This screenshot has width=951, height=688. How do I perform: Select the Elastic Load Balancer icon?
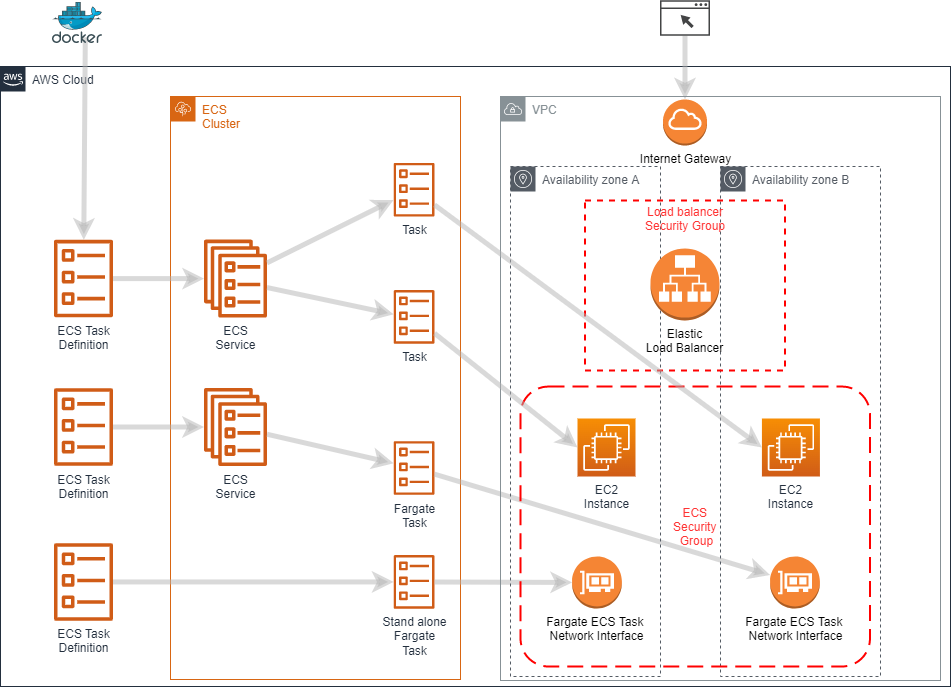point(685,284)
